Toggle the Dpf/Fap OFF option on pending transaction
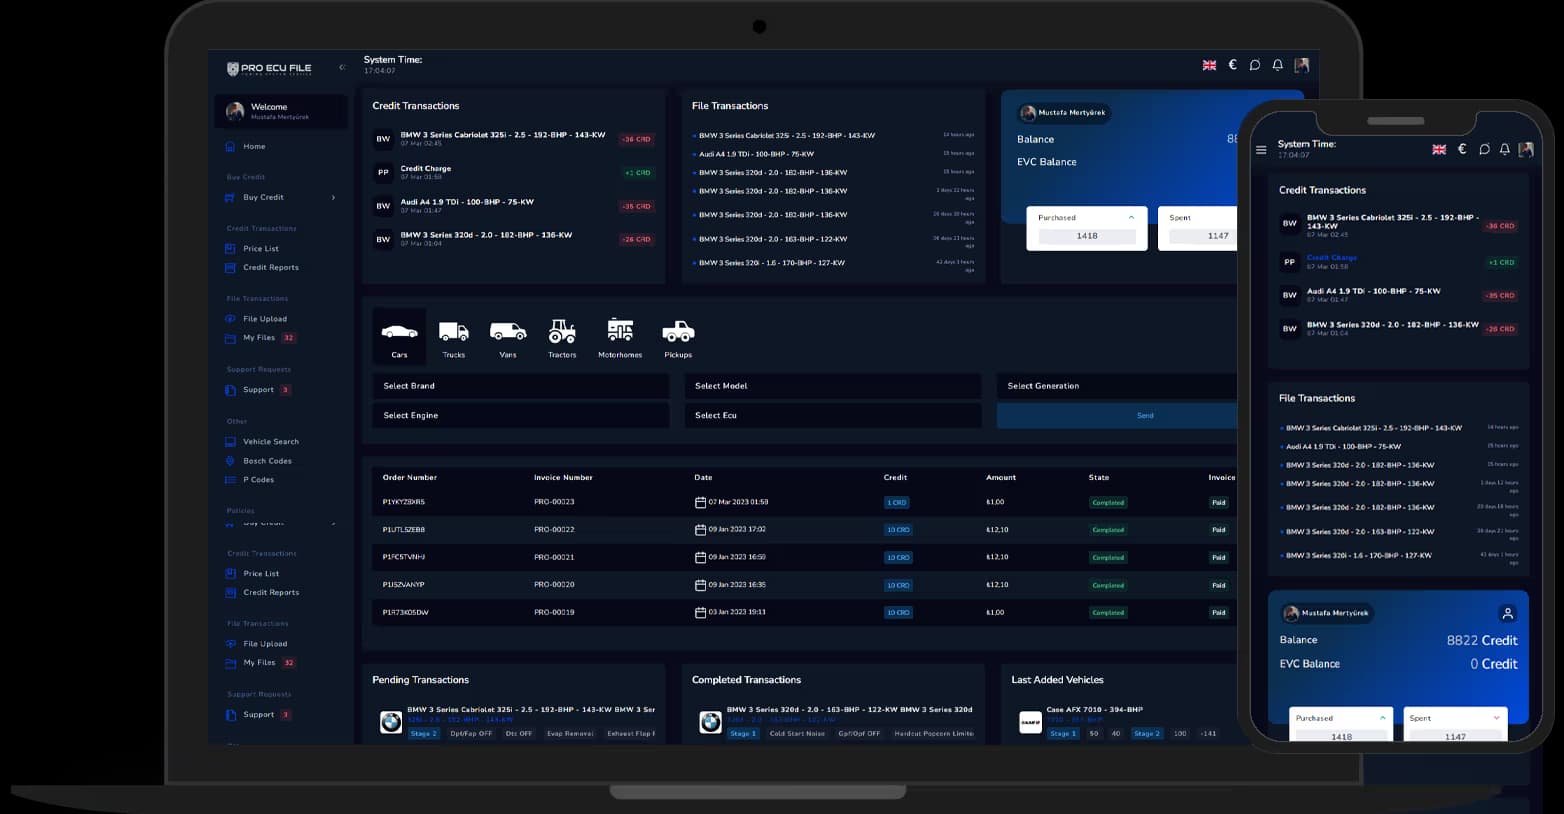This screenshot has height=814, width=1564. [471, 733]
